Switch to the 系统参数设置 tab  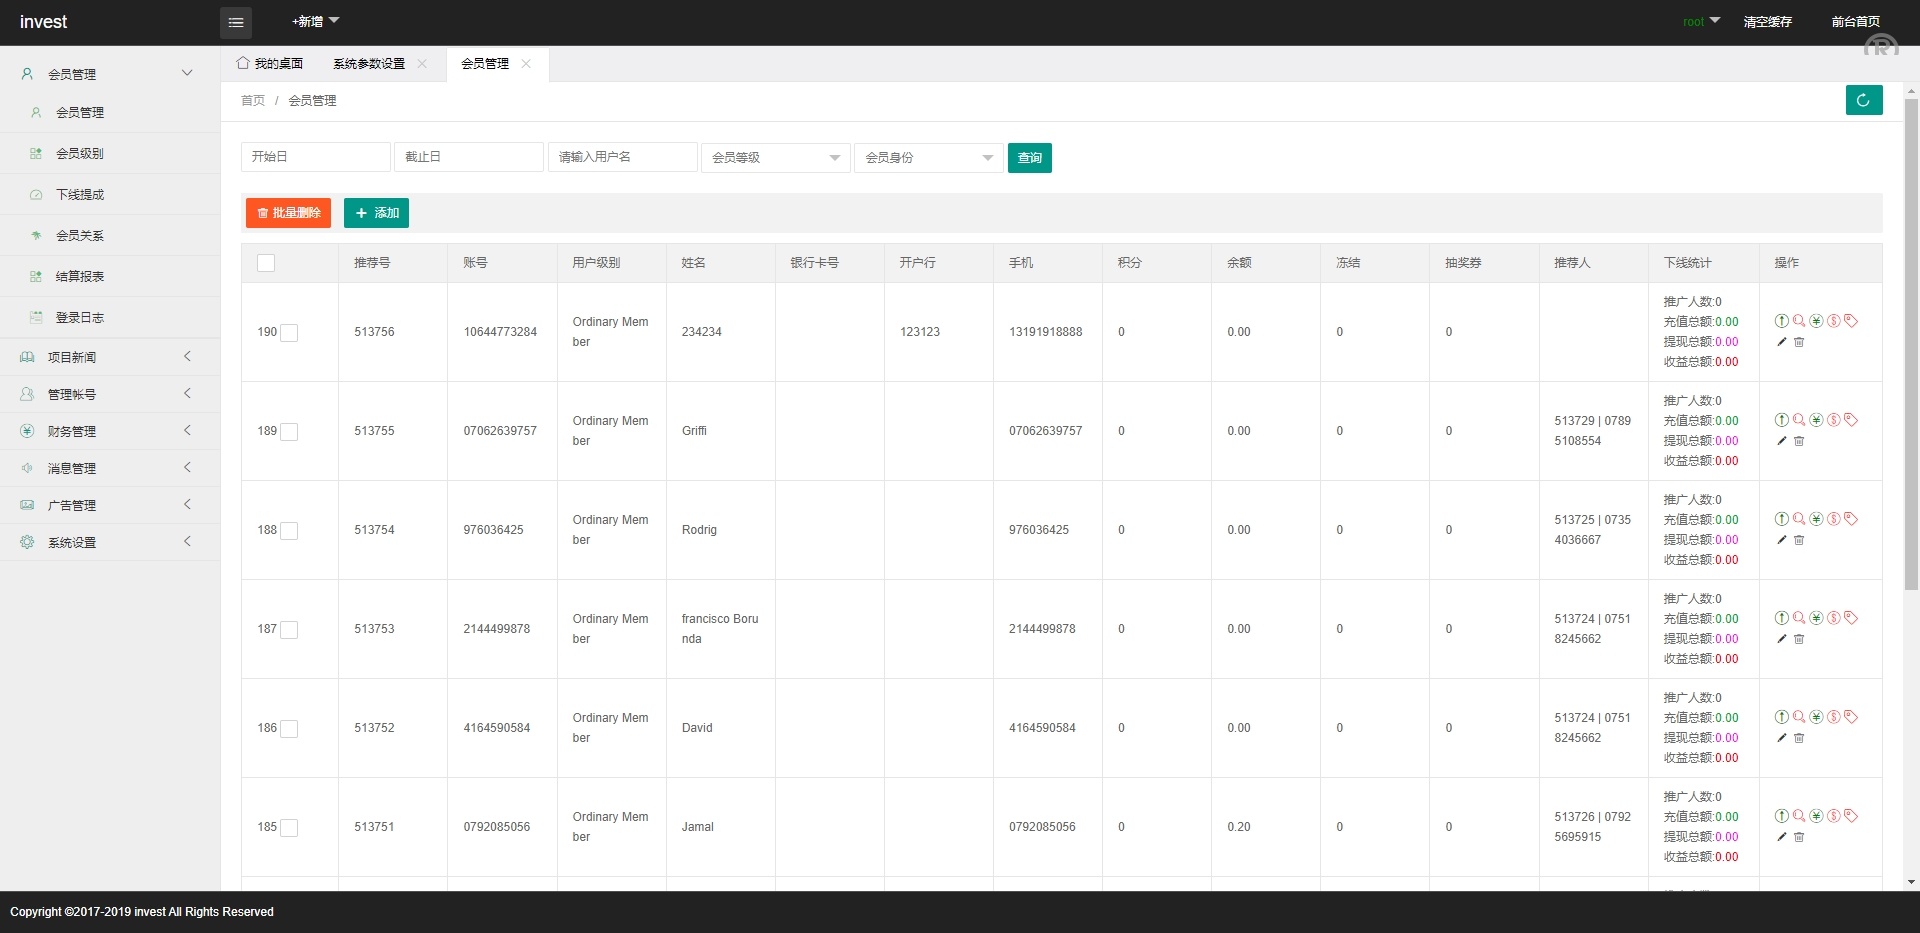tap(369, 64)
